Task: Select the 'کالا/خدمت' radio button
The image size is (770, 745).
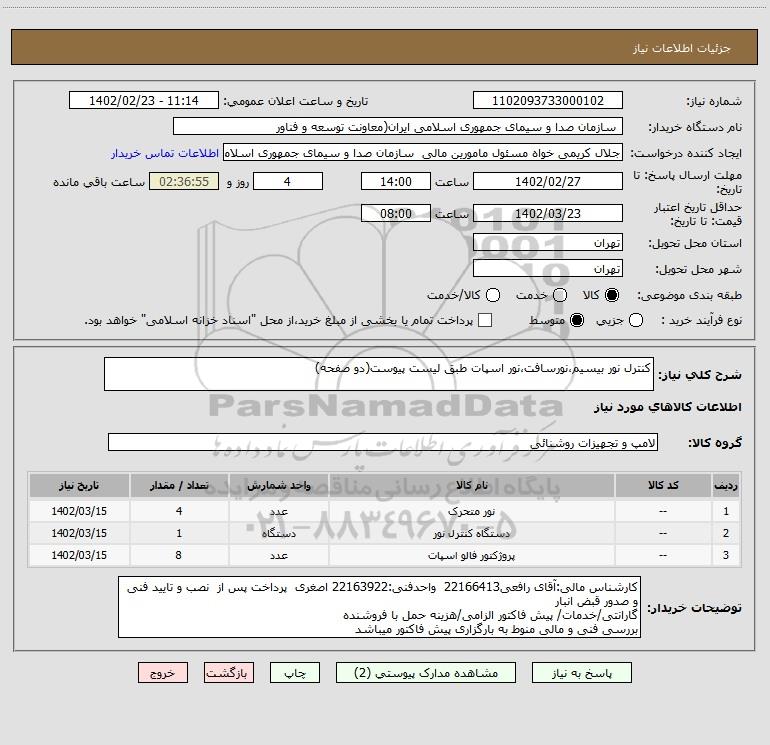Action: click(493, 295)
